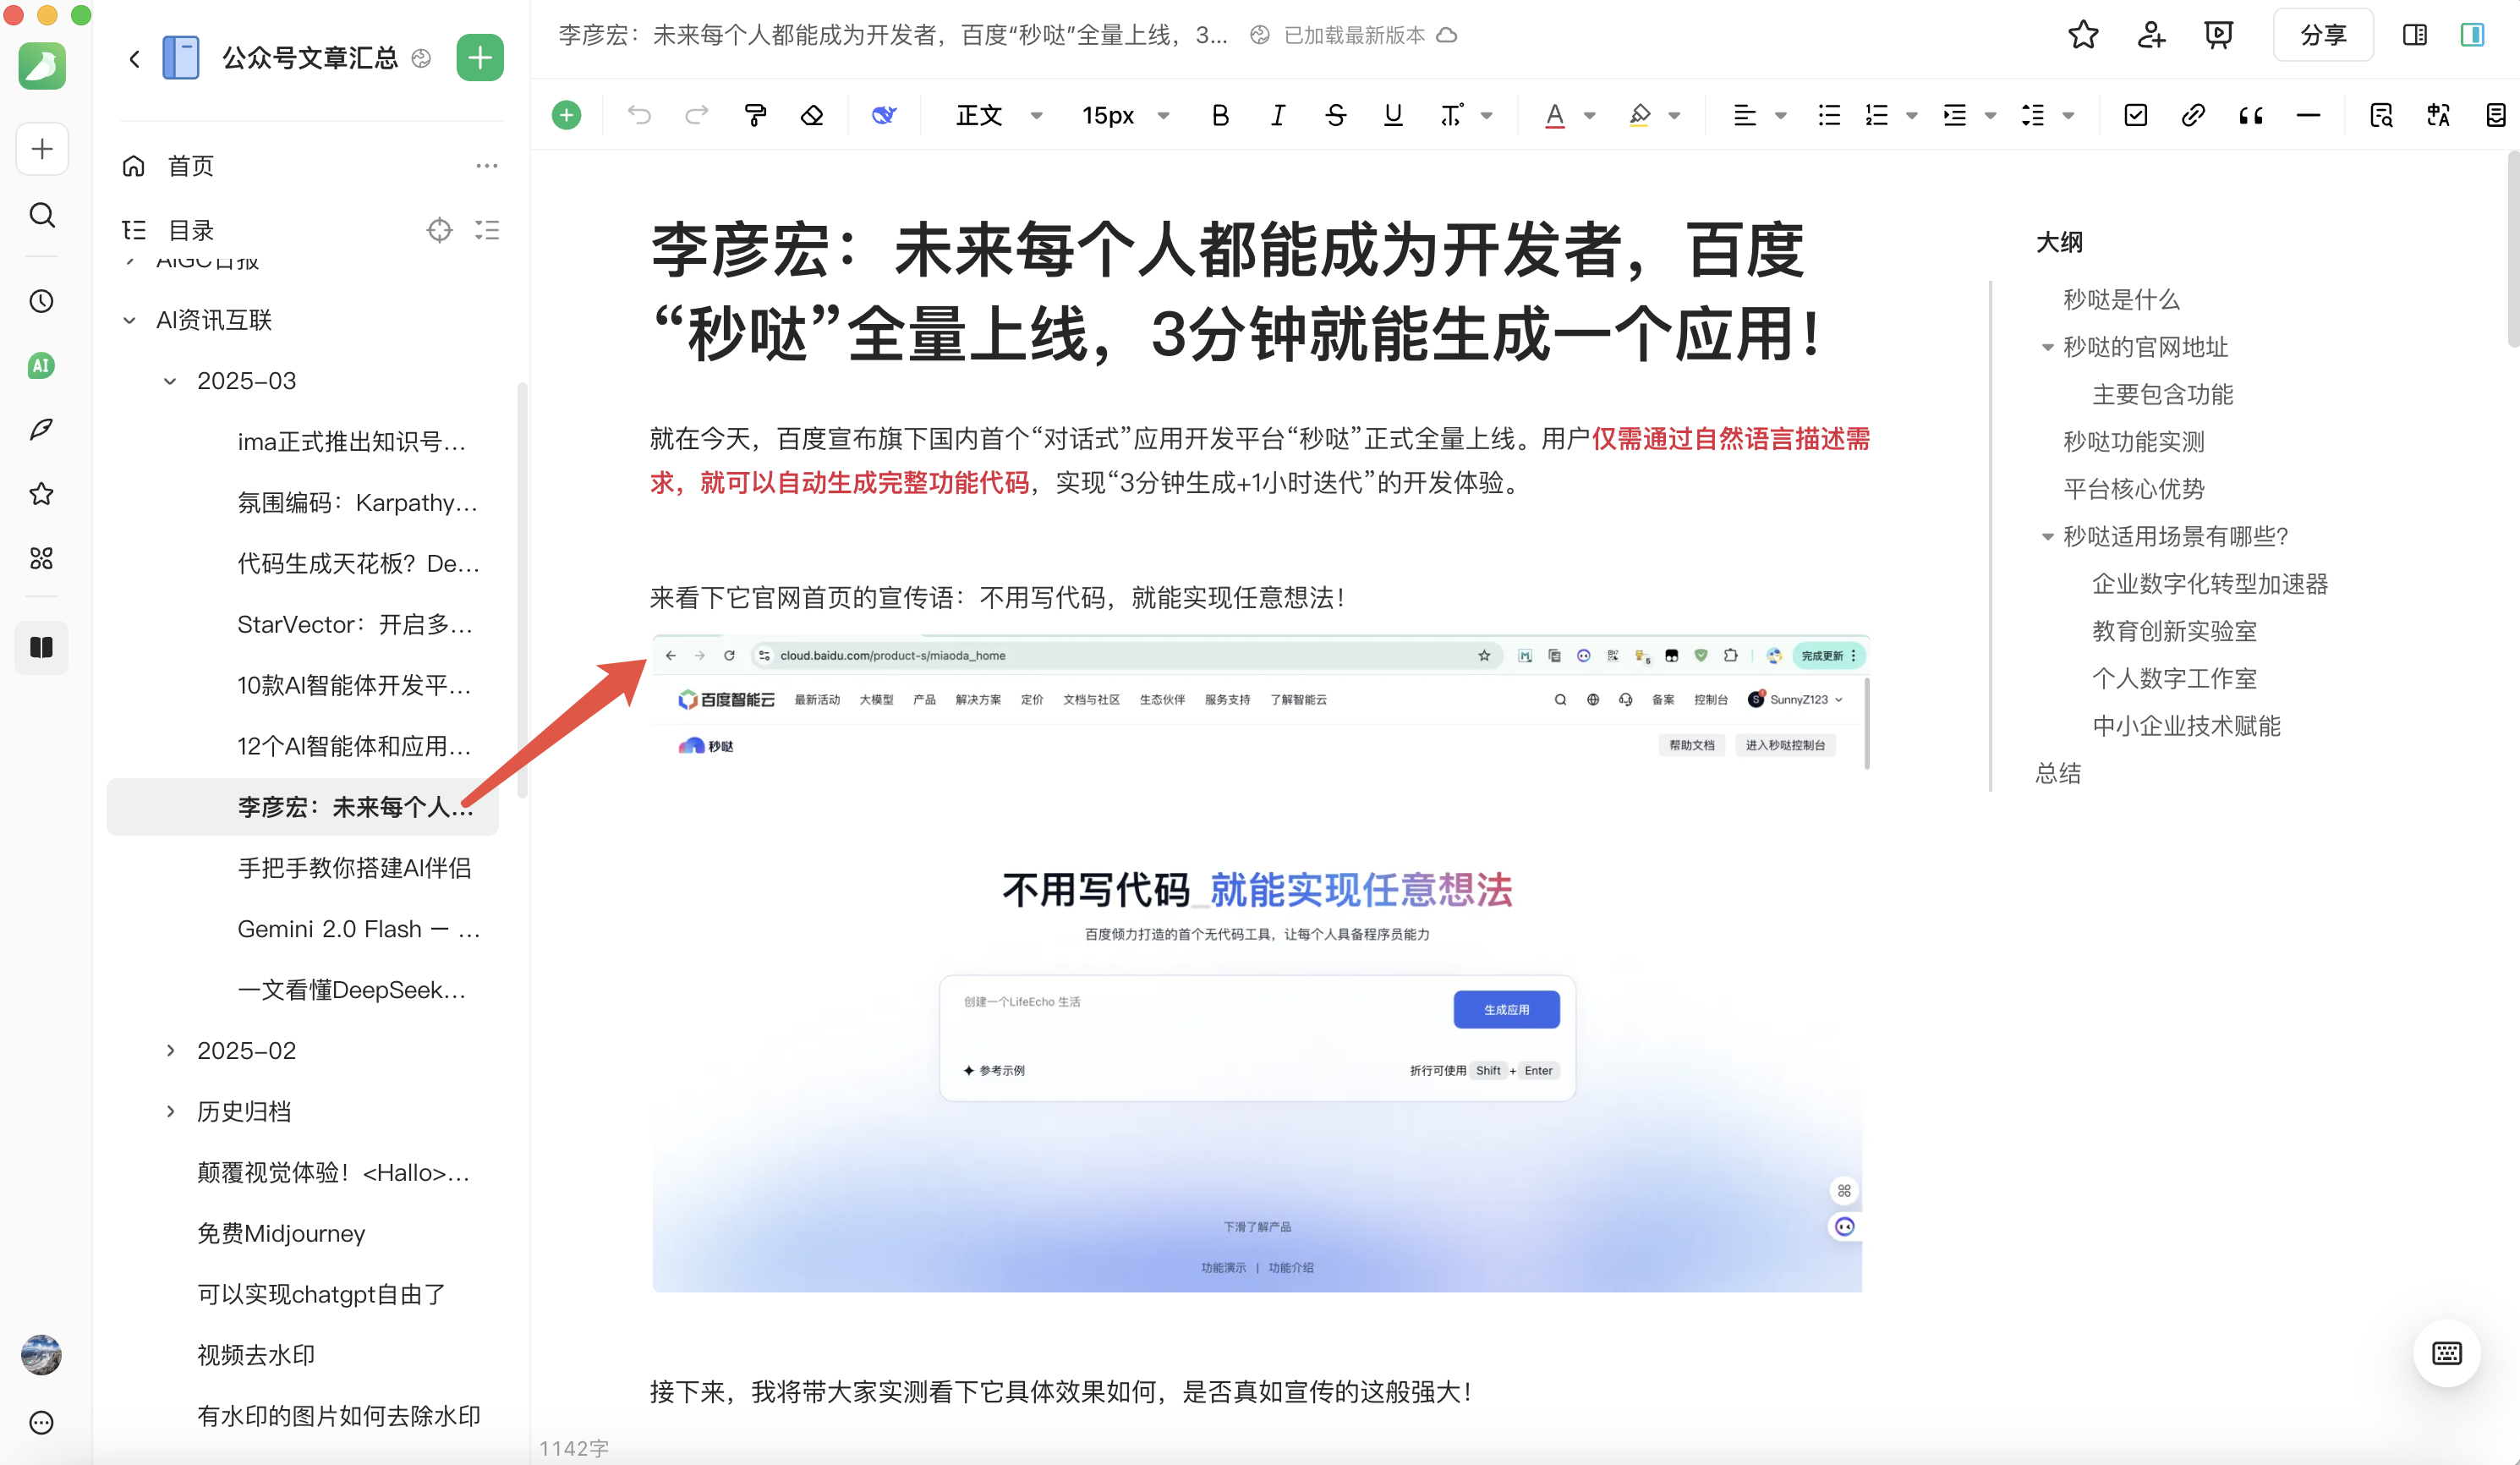Locate current document target icon
2520x1465 pixels.
[x=439, y=230]
